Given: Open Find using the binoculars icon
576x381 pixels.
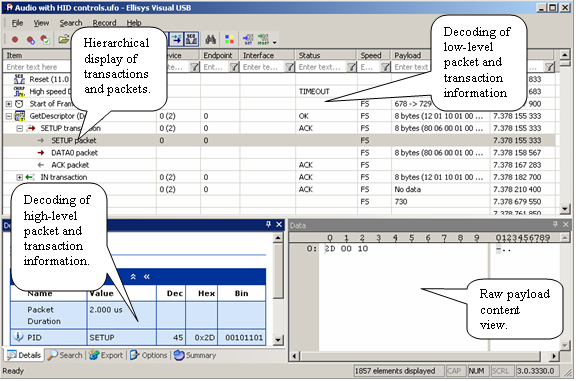Looking at the screenshot, I should 210,39.
